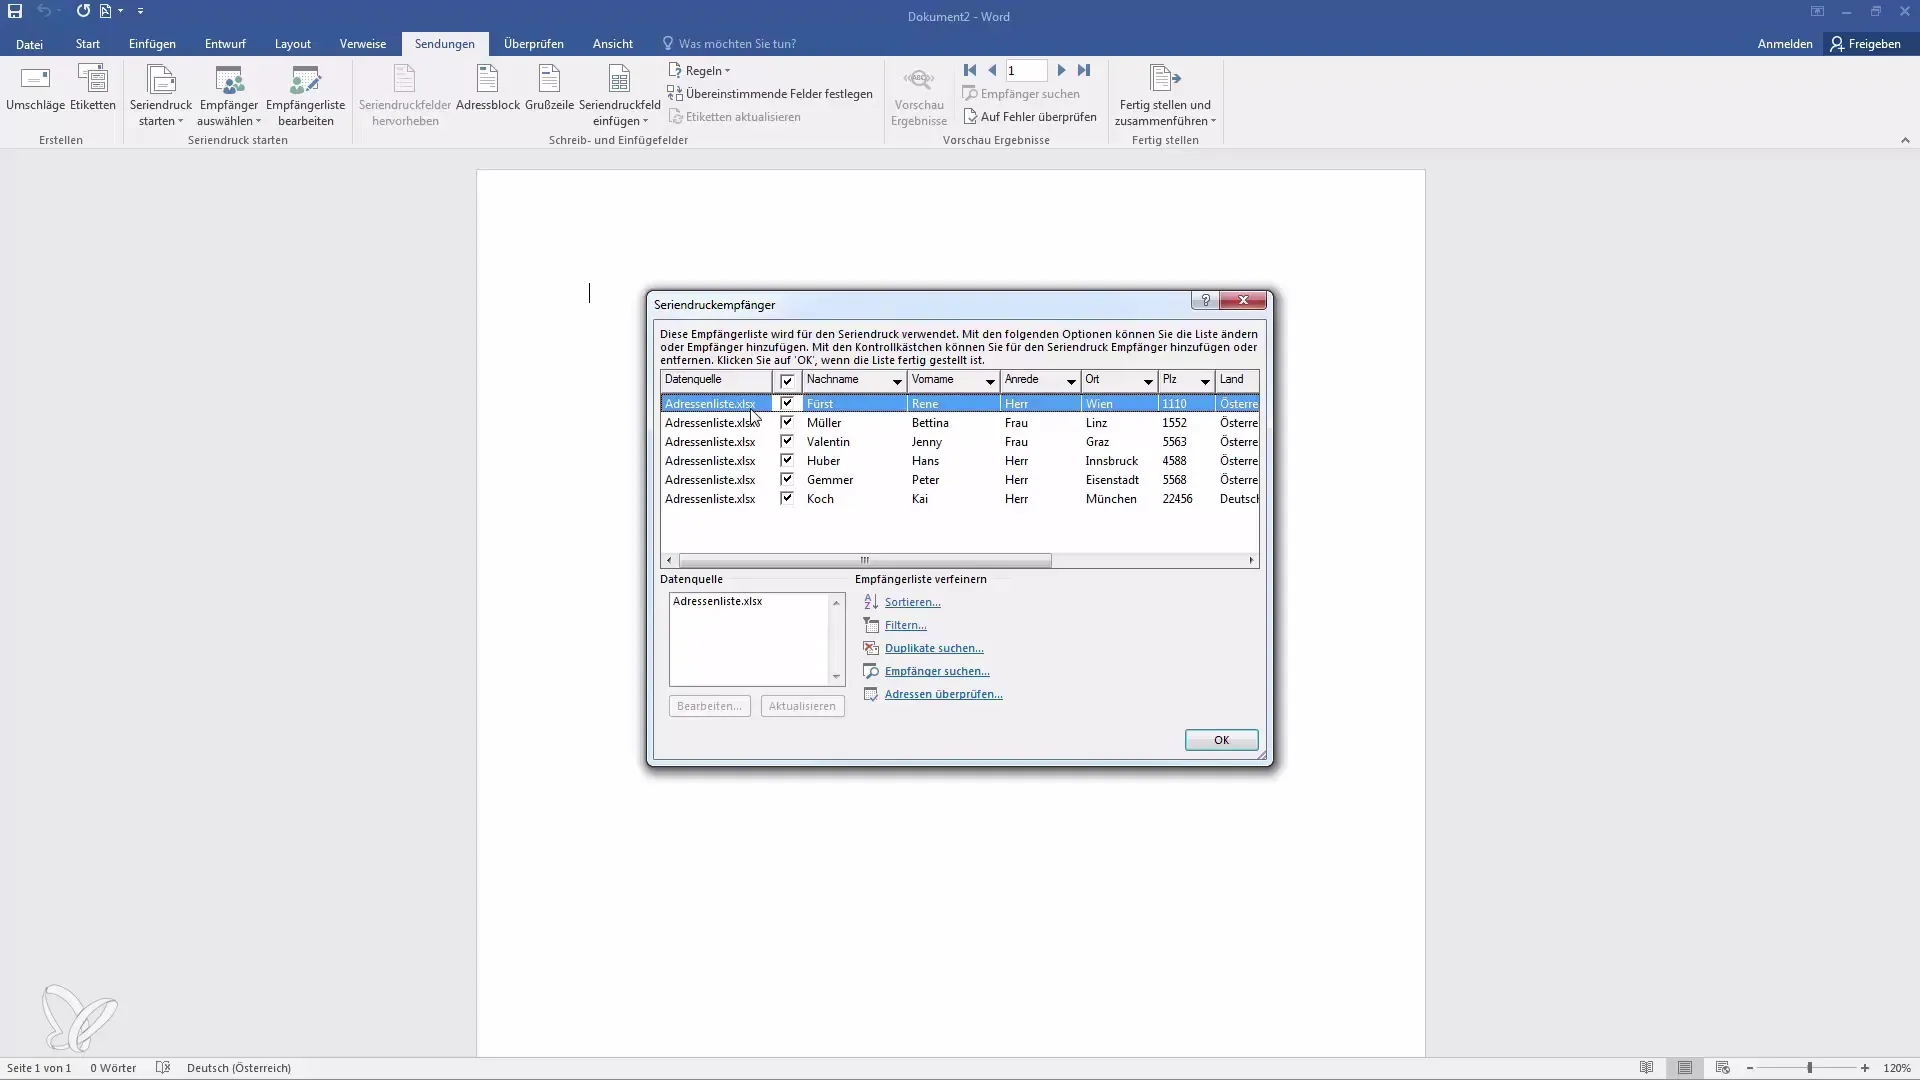1920x1080 pixels.
Task: Open the Überprüfen ribbon tab
Action: click(534, 44)
